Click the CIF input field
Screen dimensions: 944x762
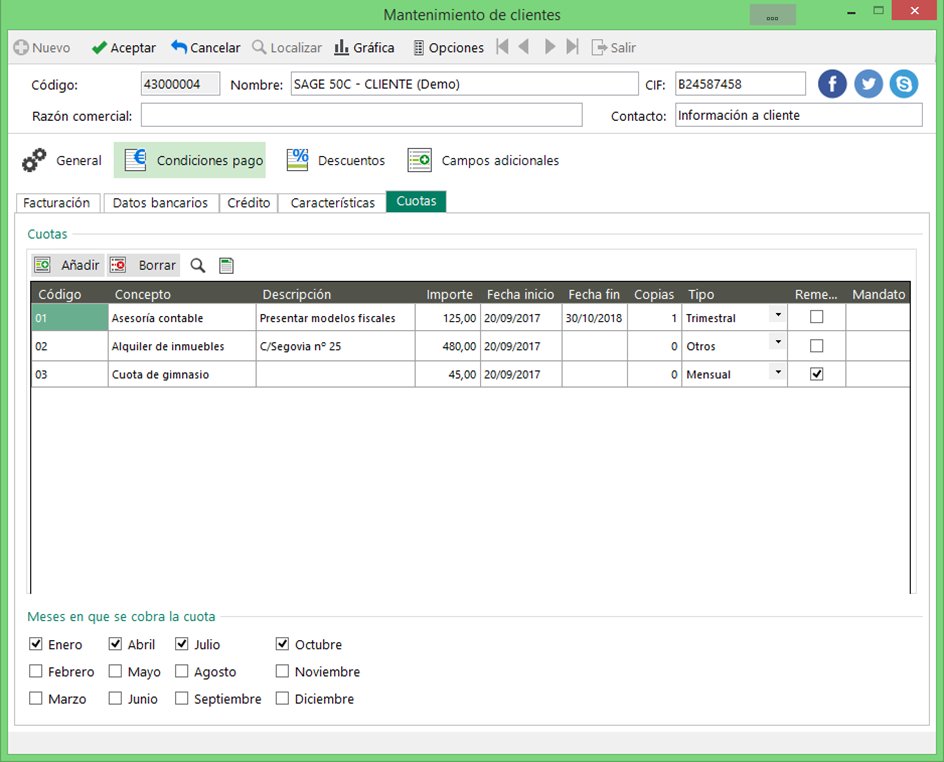(x=740, y=84)
